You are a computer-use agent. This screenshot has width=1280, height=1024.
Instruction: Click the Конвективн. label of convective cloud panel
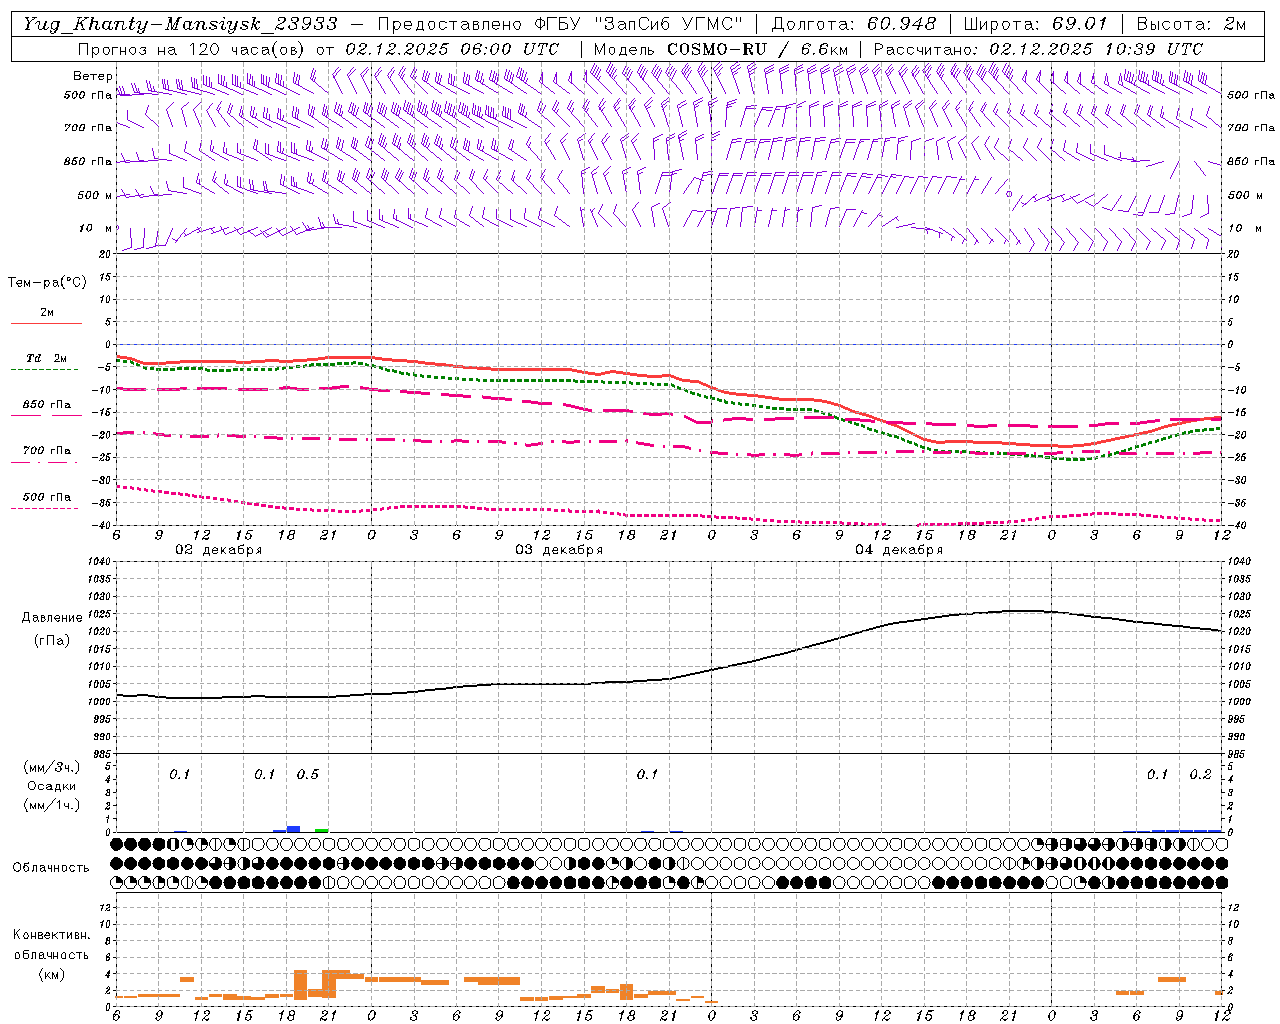coord(52,935)
